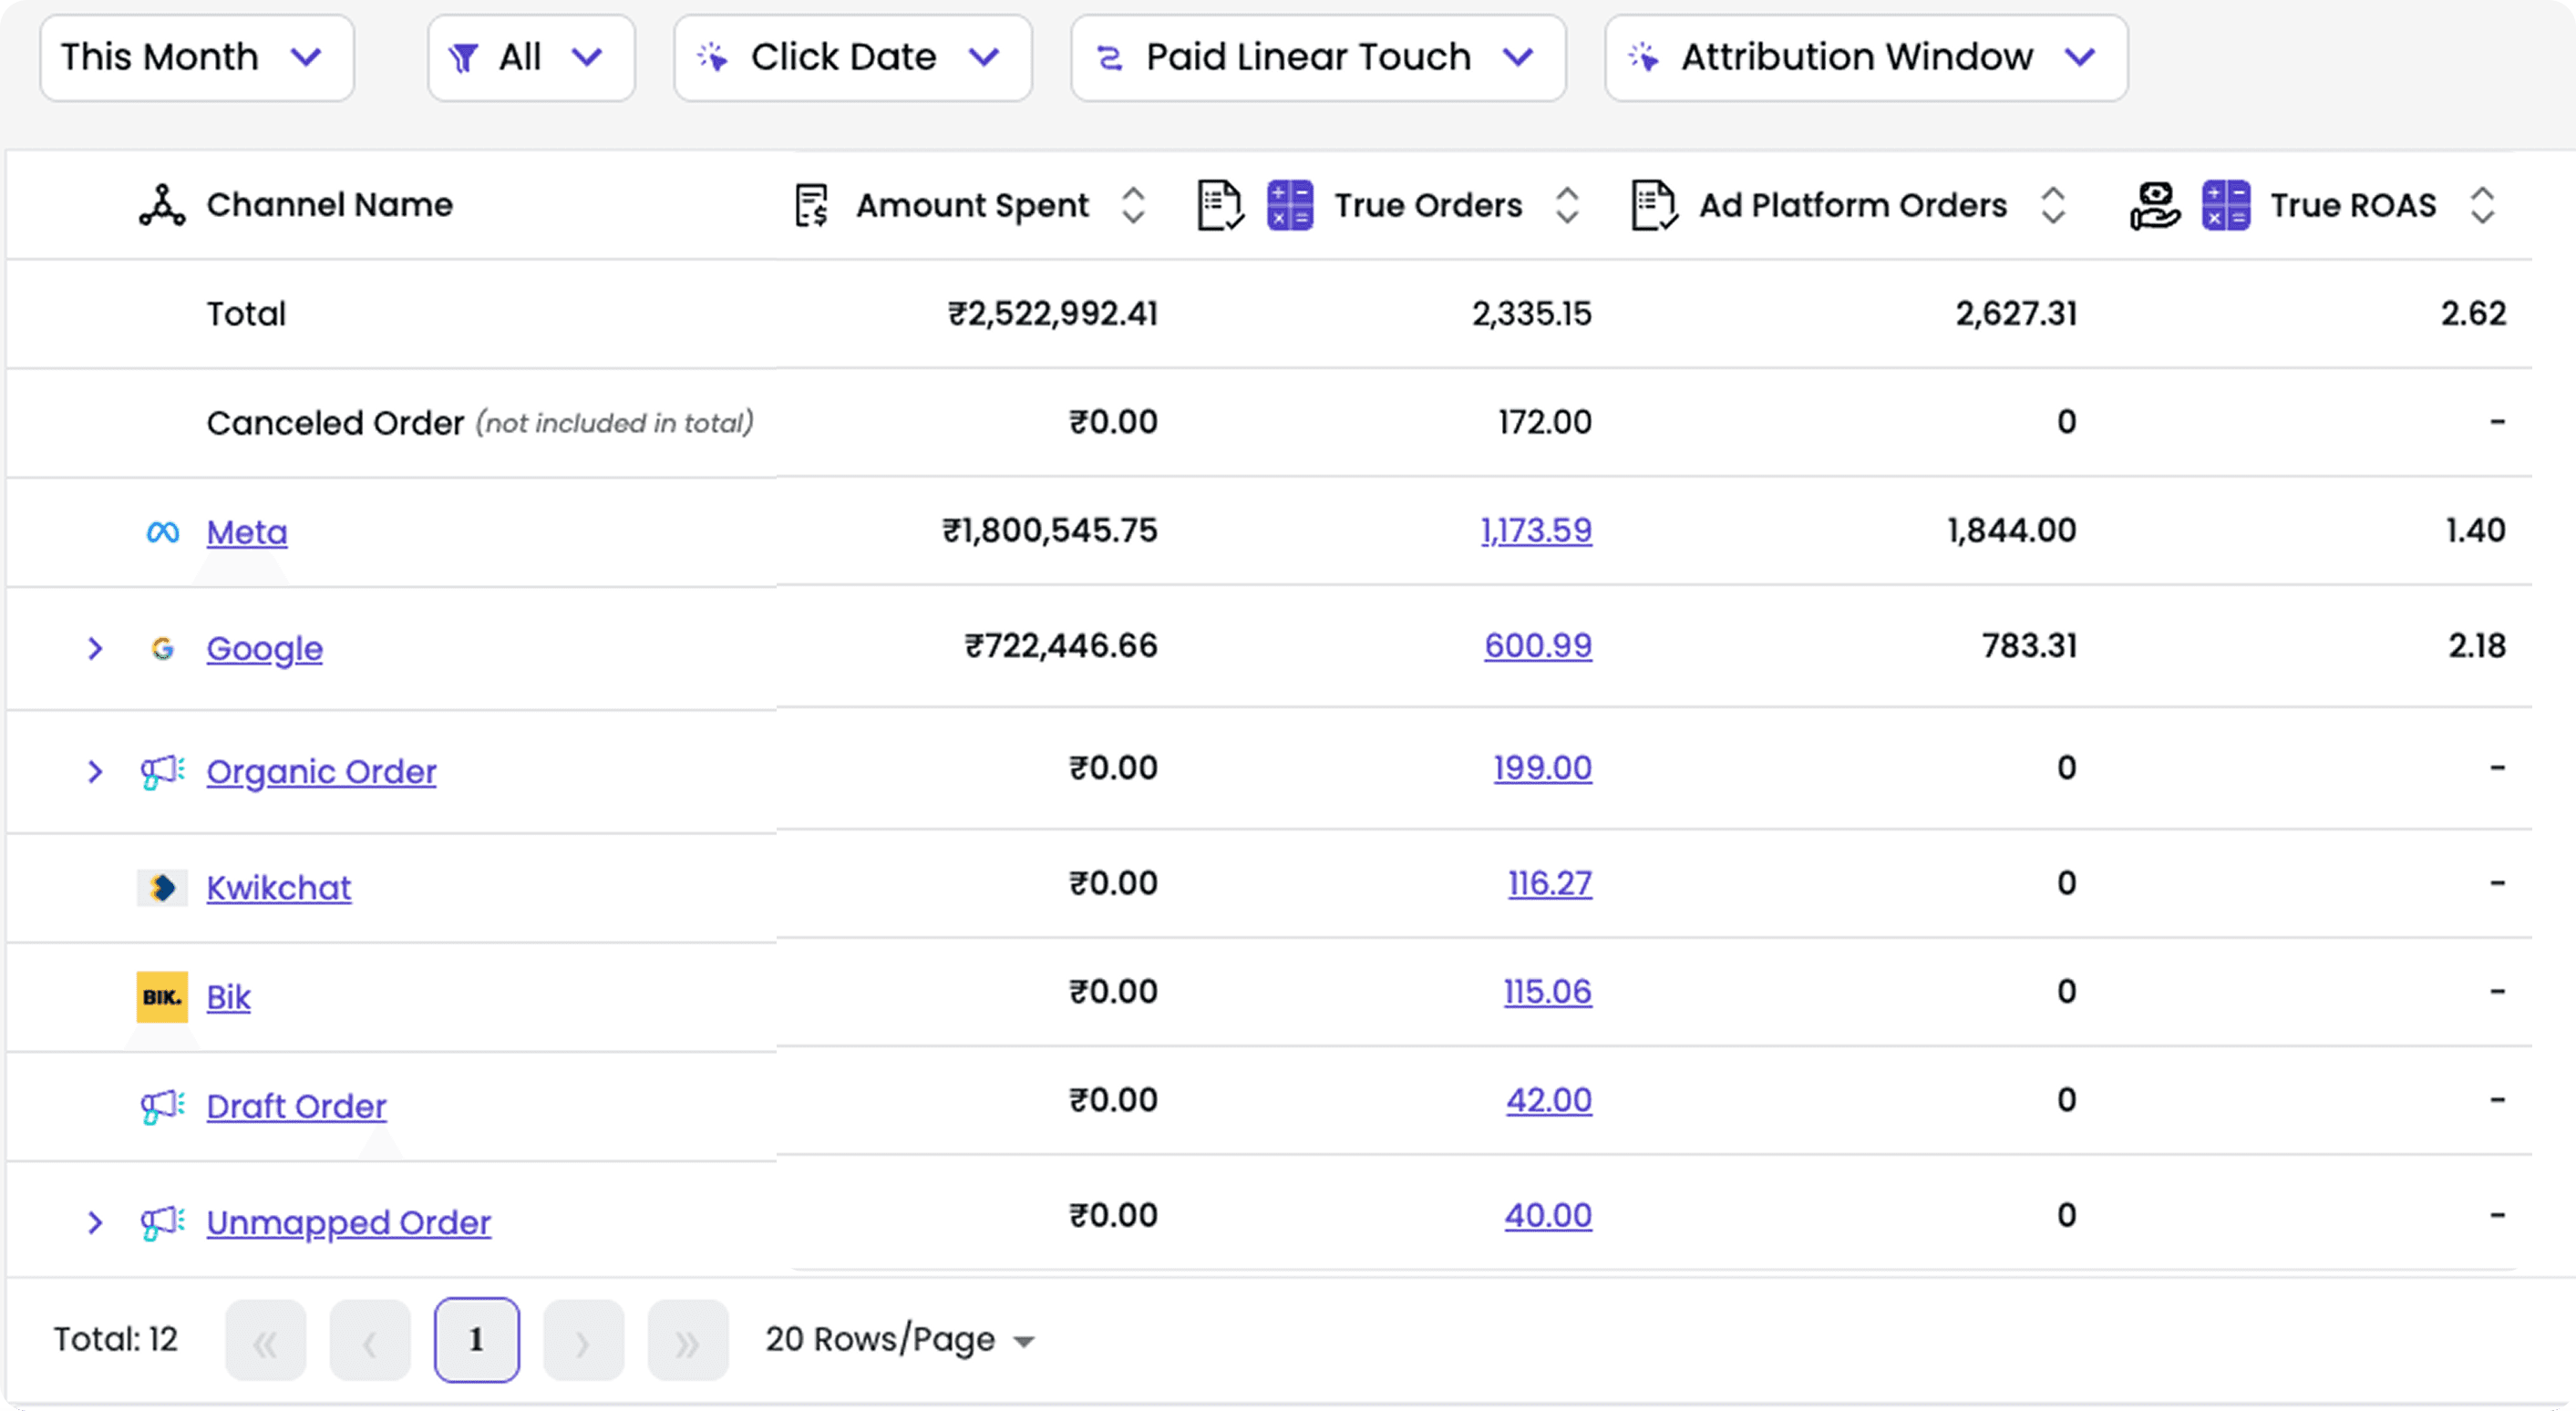This screenshot has width=2576, height=1411.
Task: Click the Google logo icon
Action: (162, 649)
